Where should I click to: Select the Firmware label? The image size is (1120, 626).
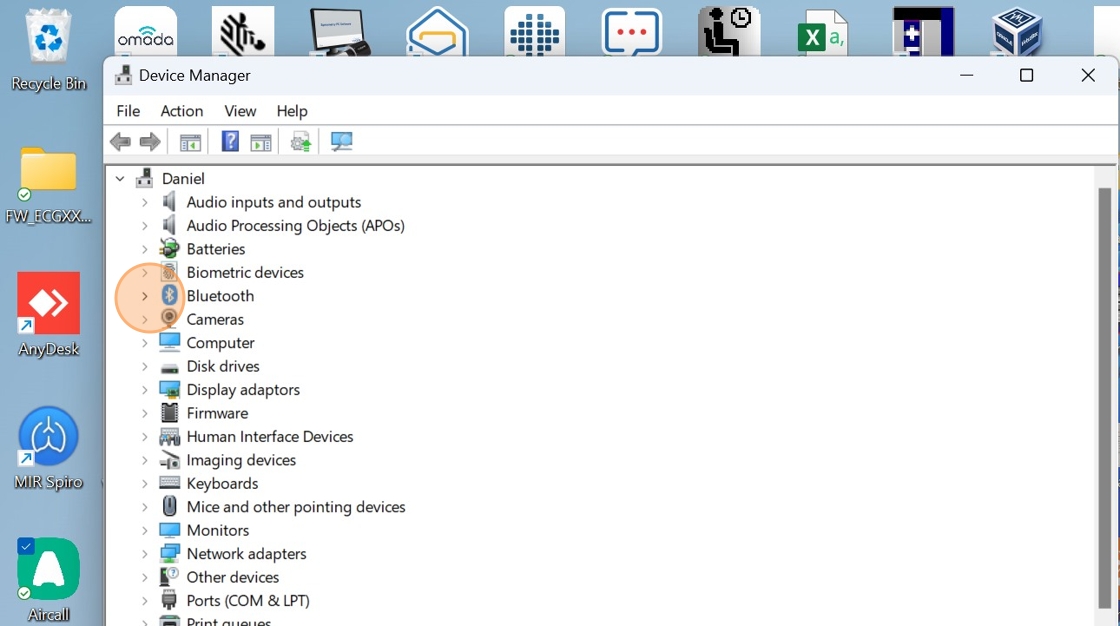217,413
